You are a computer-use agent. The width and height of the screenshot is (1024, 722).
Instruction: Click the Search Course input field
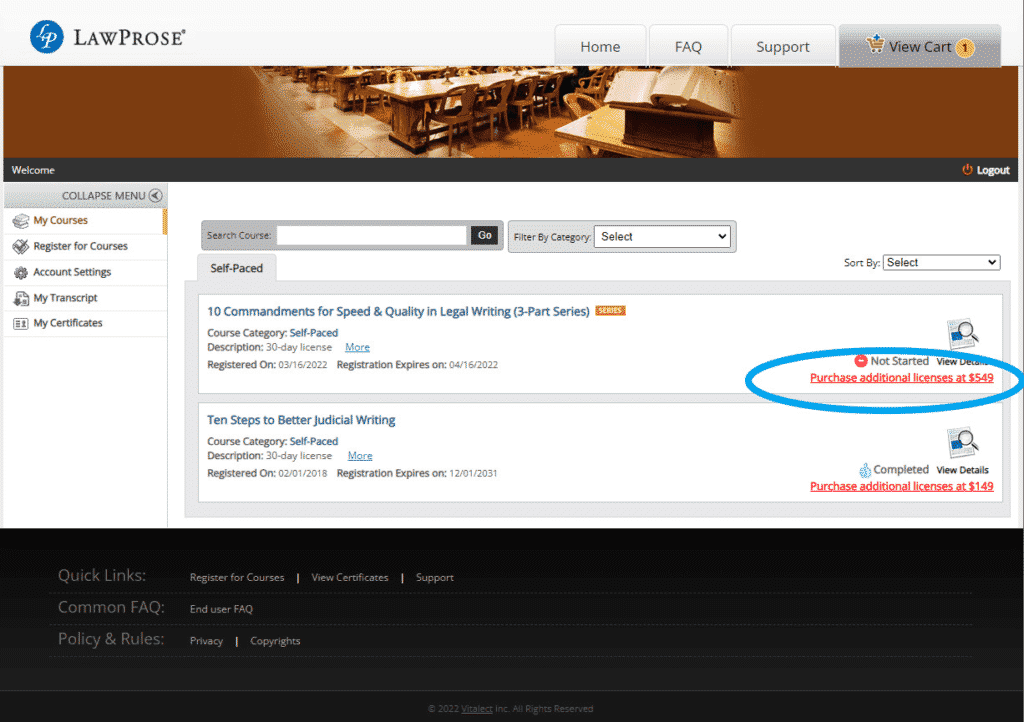click(372, 236)
